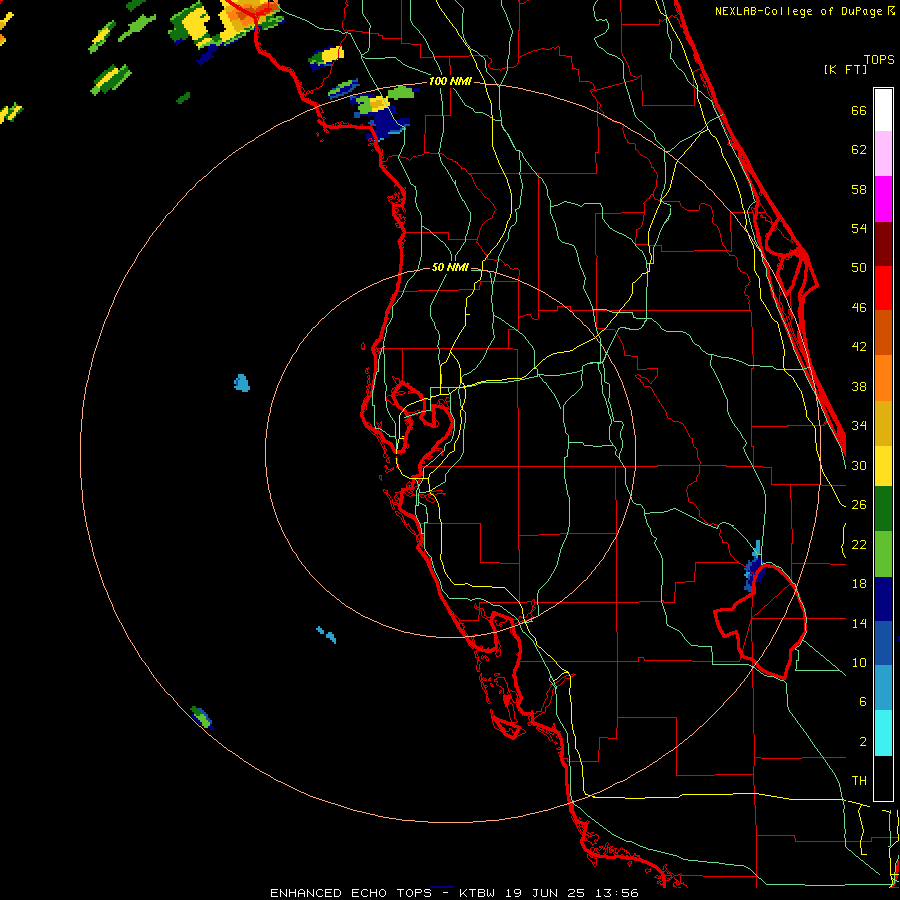The image size is (900, 900).
Task: Click the '66' legend value label
Action: 859,110
